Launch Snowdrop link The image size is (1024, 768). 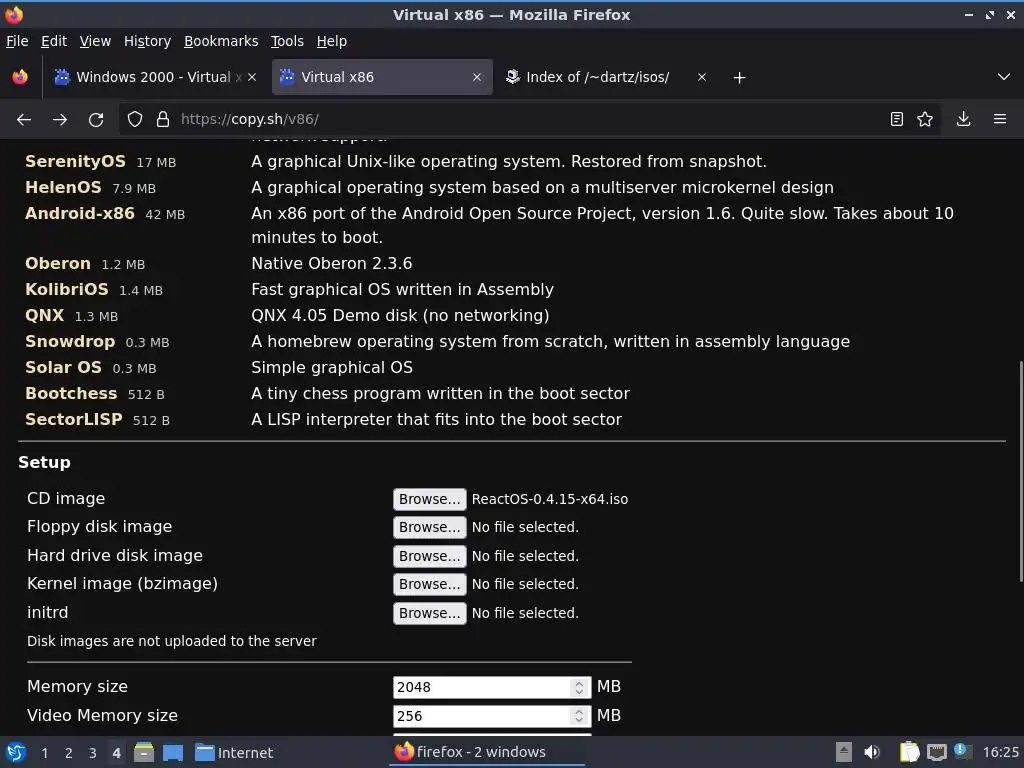pos(70,342)
